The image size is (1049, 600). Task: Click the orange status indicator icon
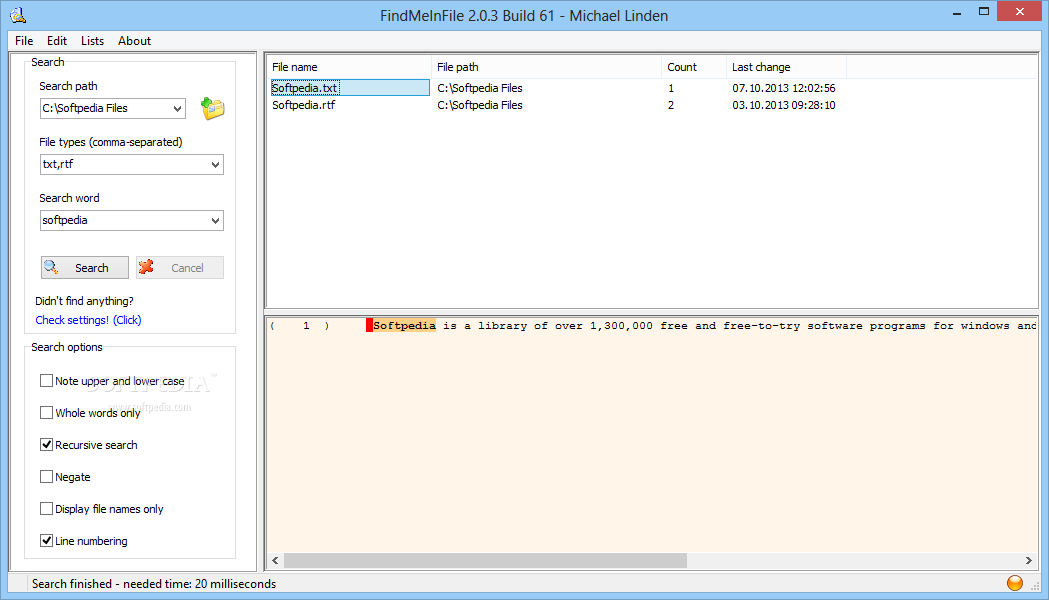[x=1015, y=583]
